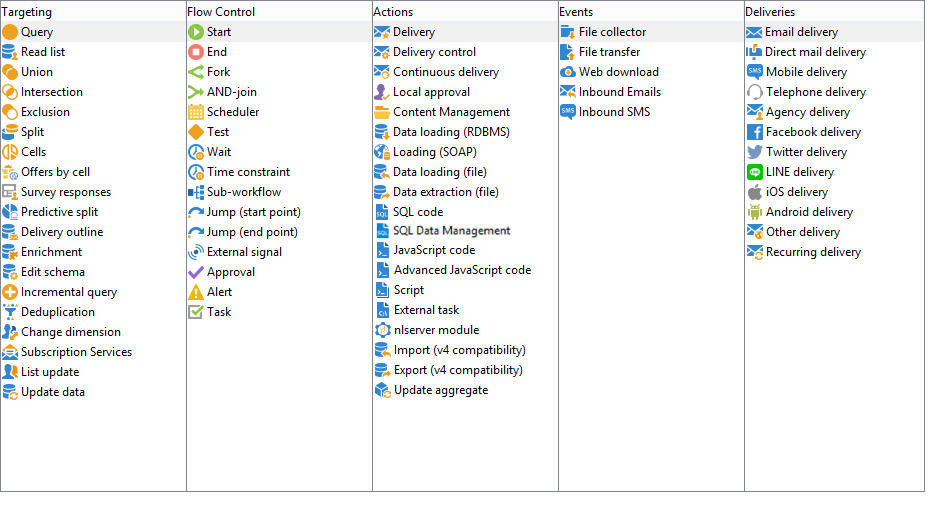Select the Time constraint entry
Screen dimensions: 939x511
[248, 172]
